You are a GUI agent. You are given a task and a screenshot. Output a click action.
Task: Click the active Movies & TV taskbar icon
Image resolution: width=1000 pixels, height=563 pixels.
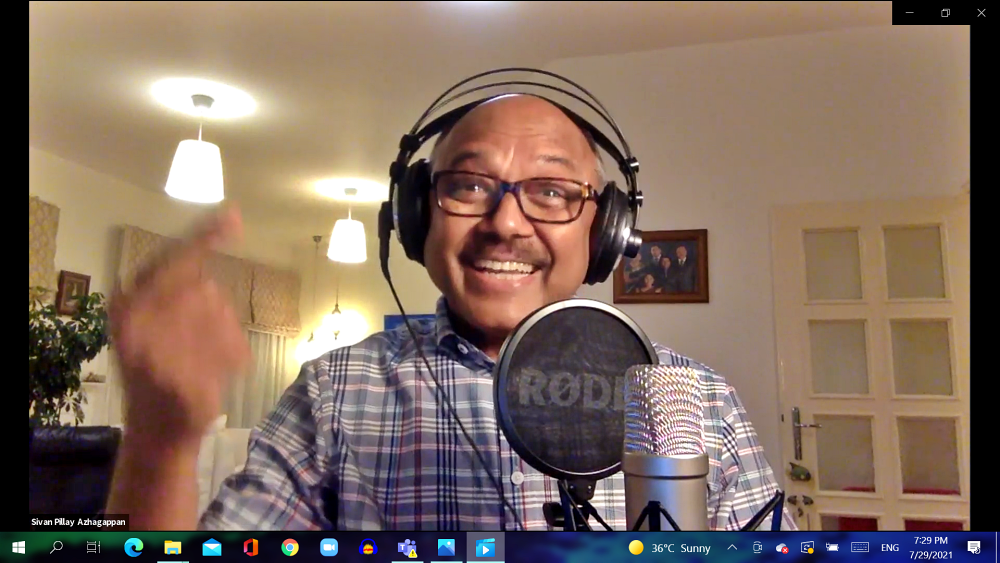485,547
